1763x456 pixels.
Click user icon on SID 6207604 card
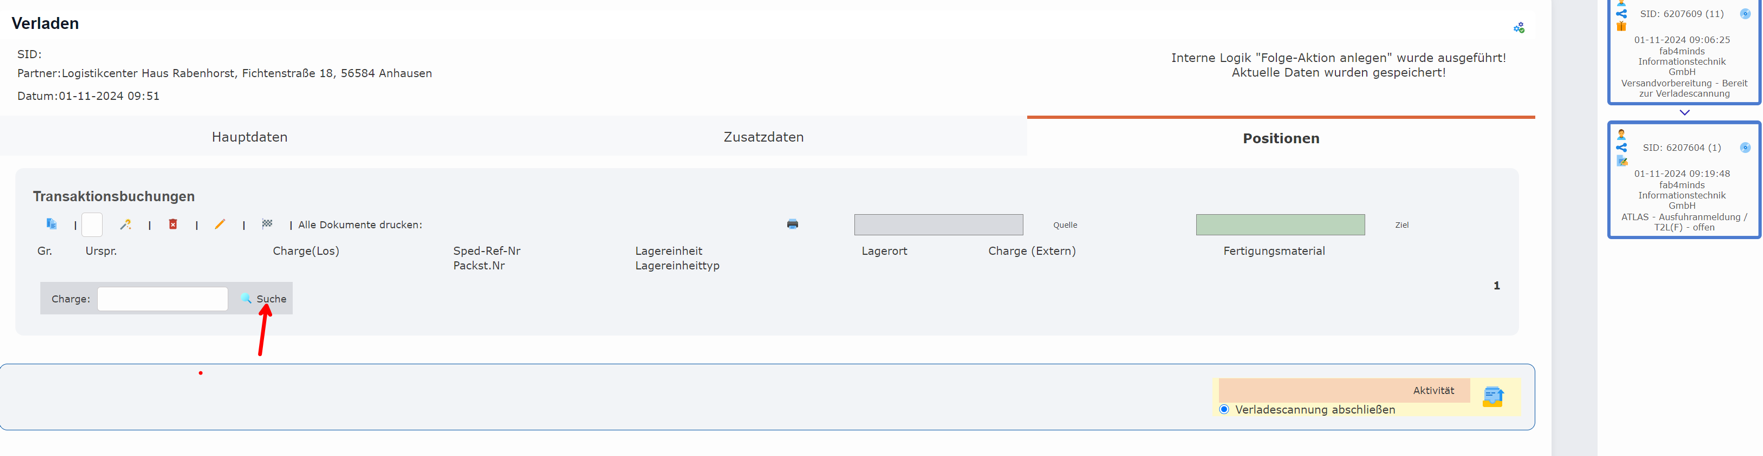1621,134
